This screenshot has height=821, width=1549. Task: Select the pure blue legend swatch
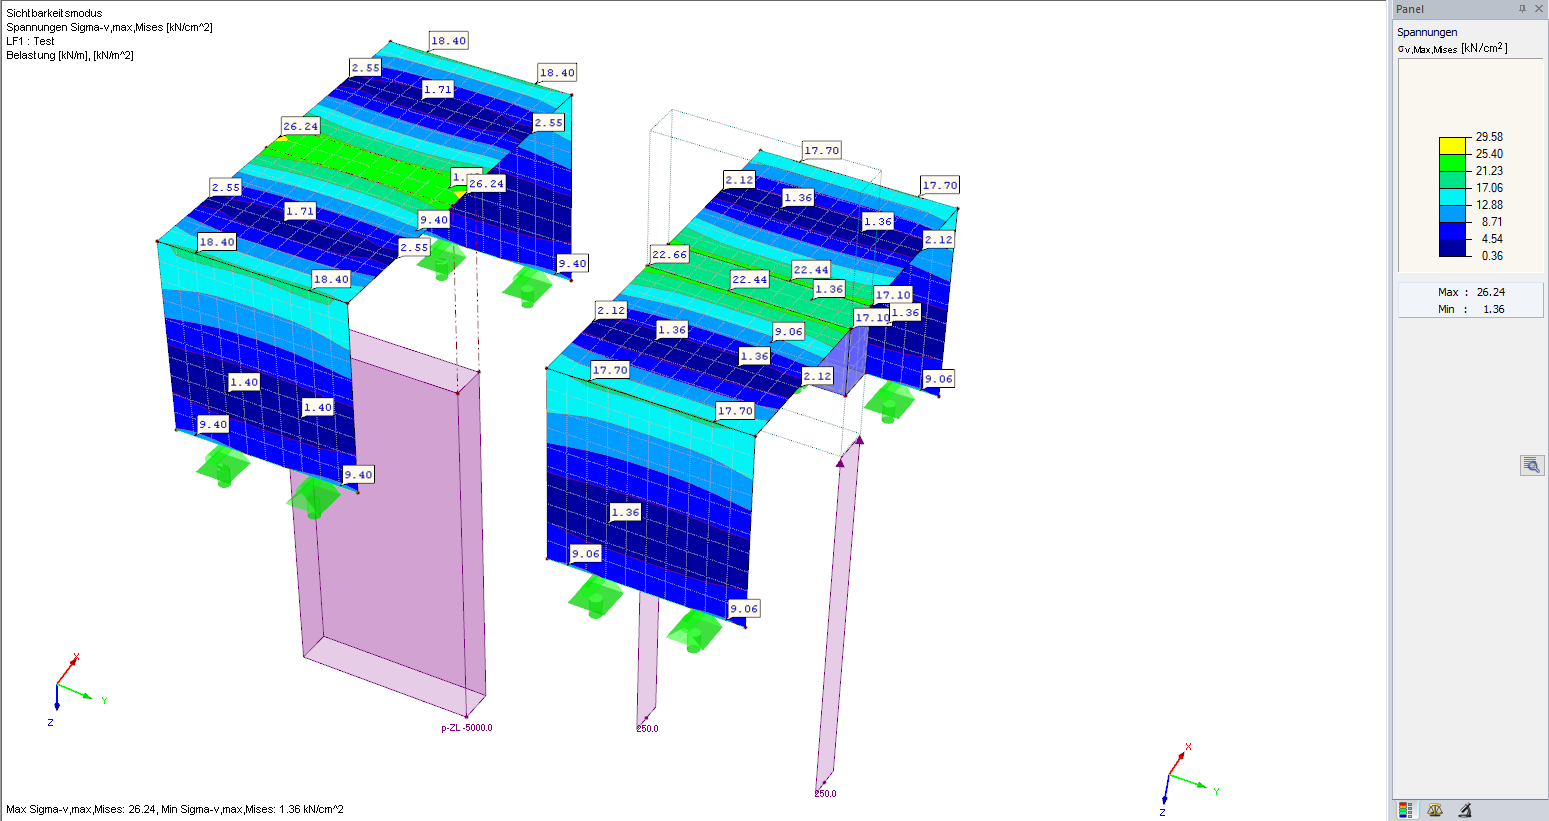tap(1452, 231)
